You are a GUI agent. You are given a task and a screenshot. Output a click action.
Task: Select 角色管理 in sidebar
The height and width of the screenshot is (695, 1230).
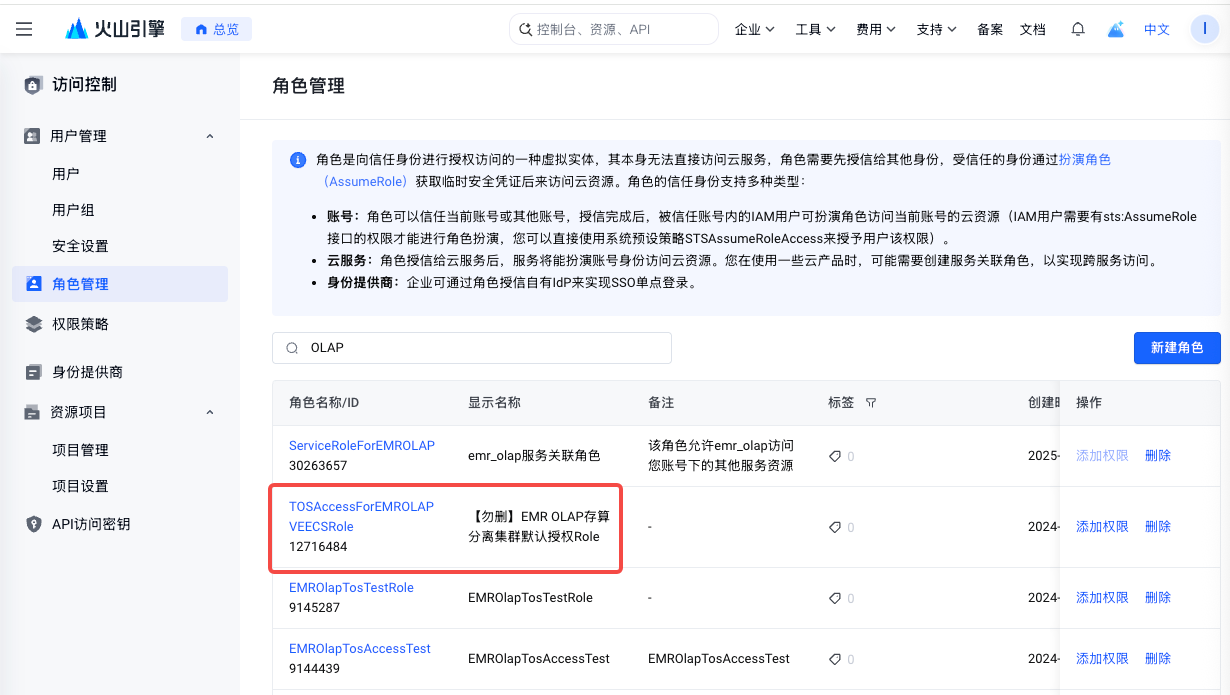click(120, 284)
